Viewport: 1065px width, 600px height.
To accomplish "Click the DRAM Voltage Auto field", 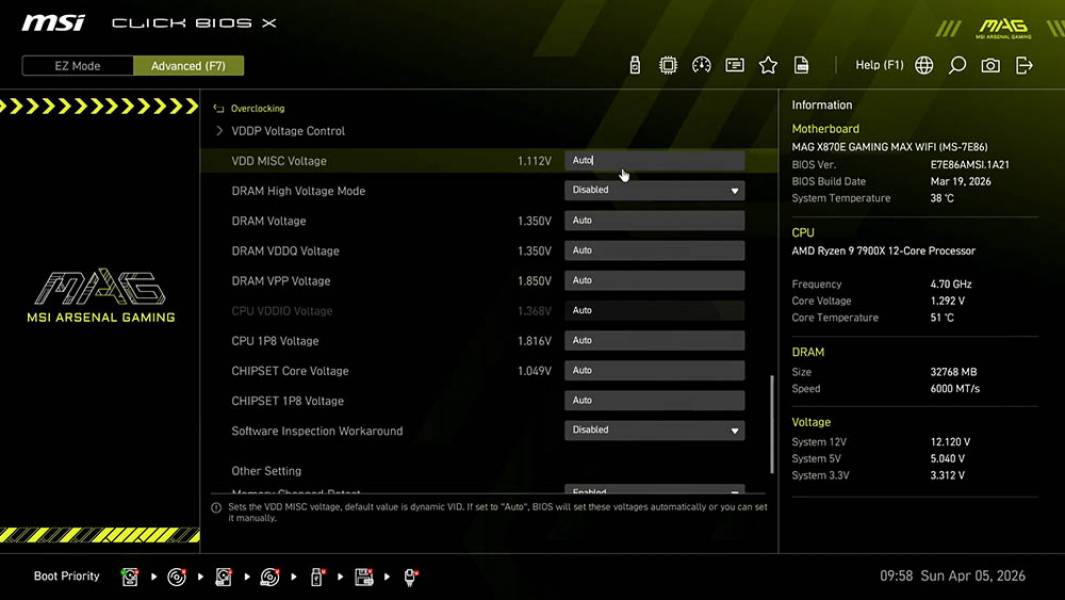I will pos(654,220).
